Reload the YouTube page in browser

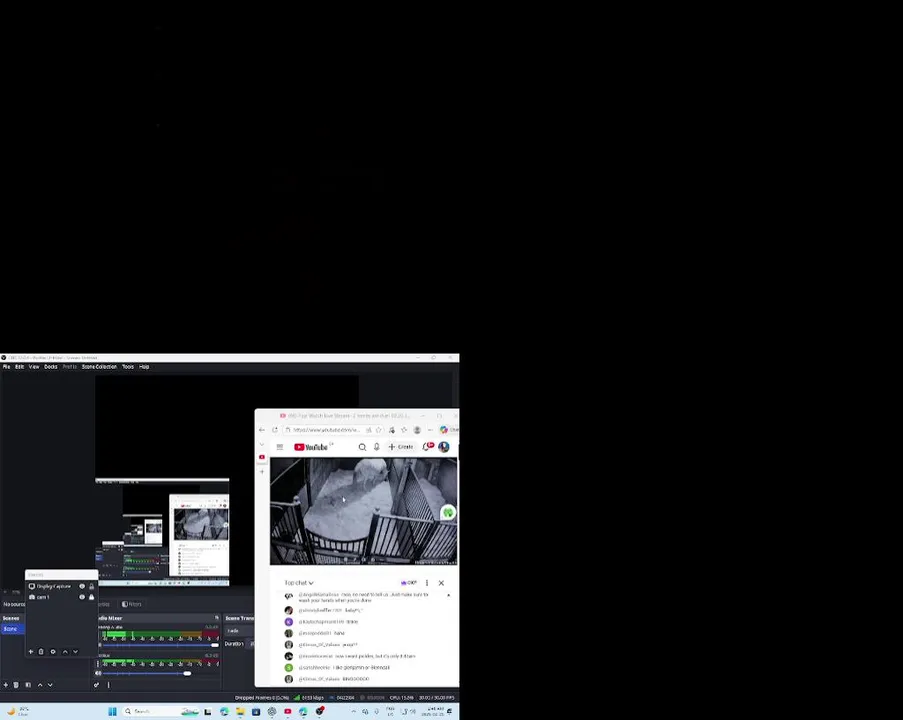275,430
